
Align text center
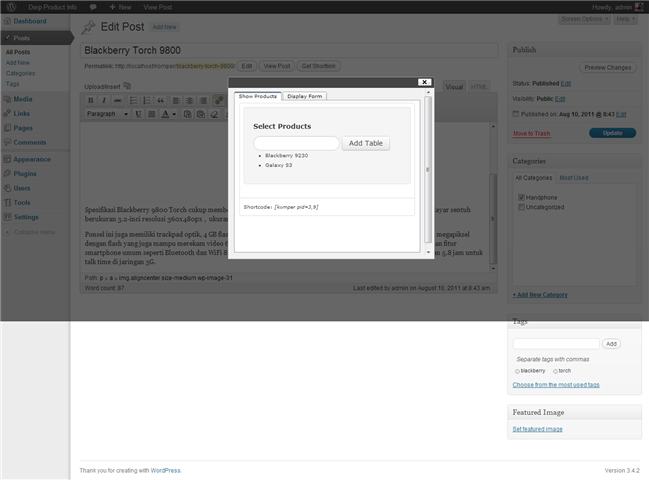[190, 100]
